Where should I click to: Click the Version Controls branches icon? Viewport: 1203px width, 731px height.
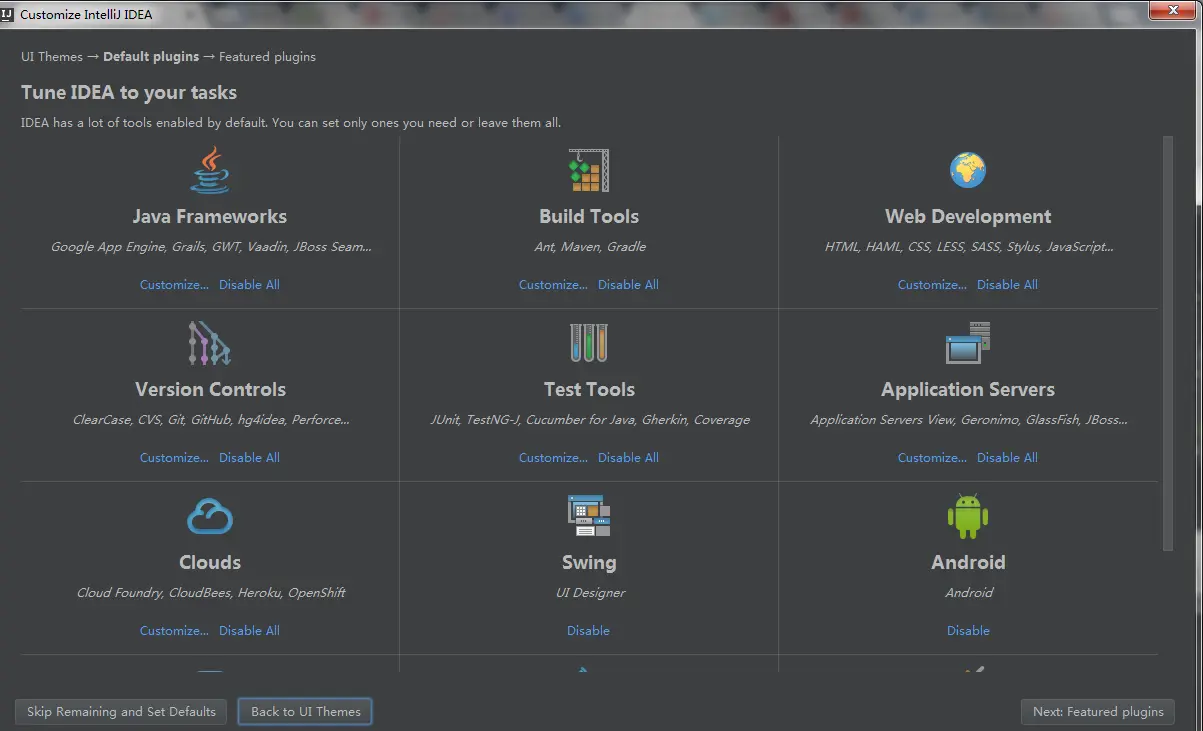coord(209,343)
